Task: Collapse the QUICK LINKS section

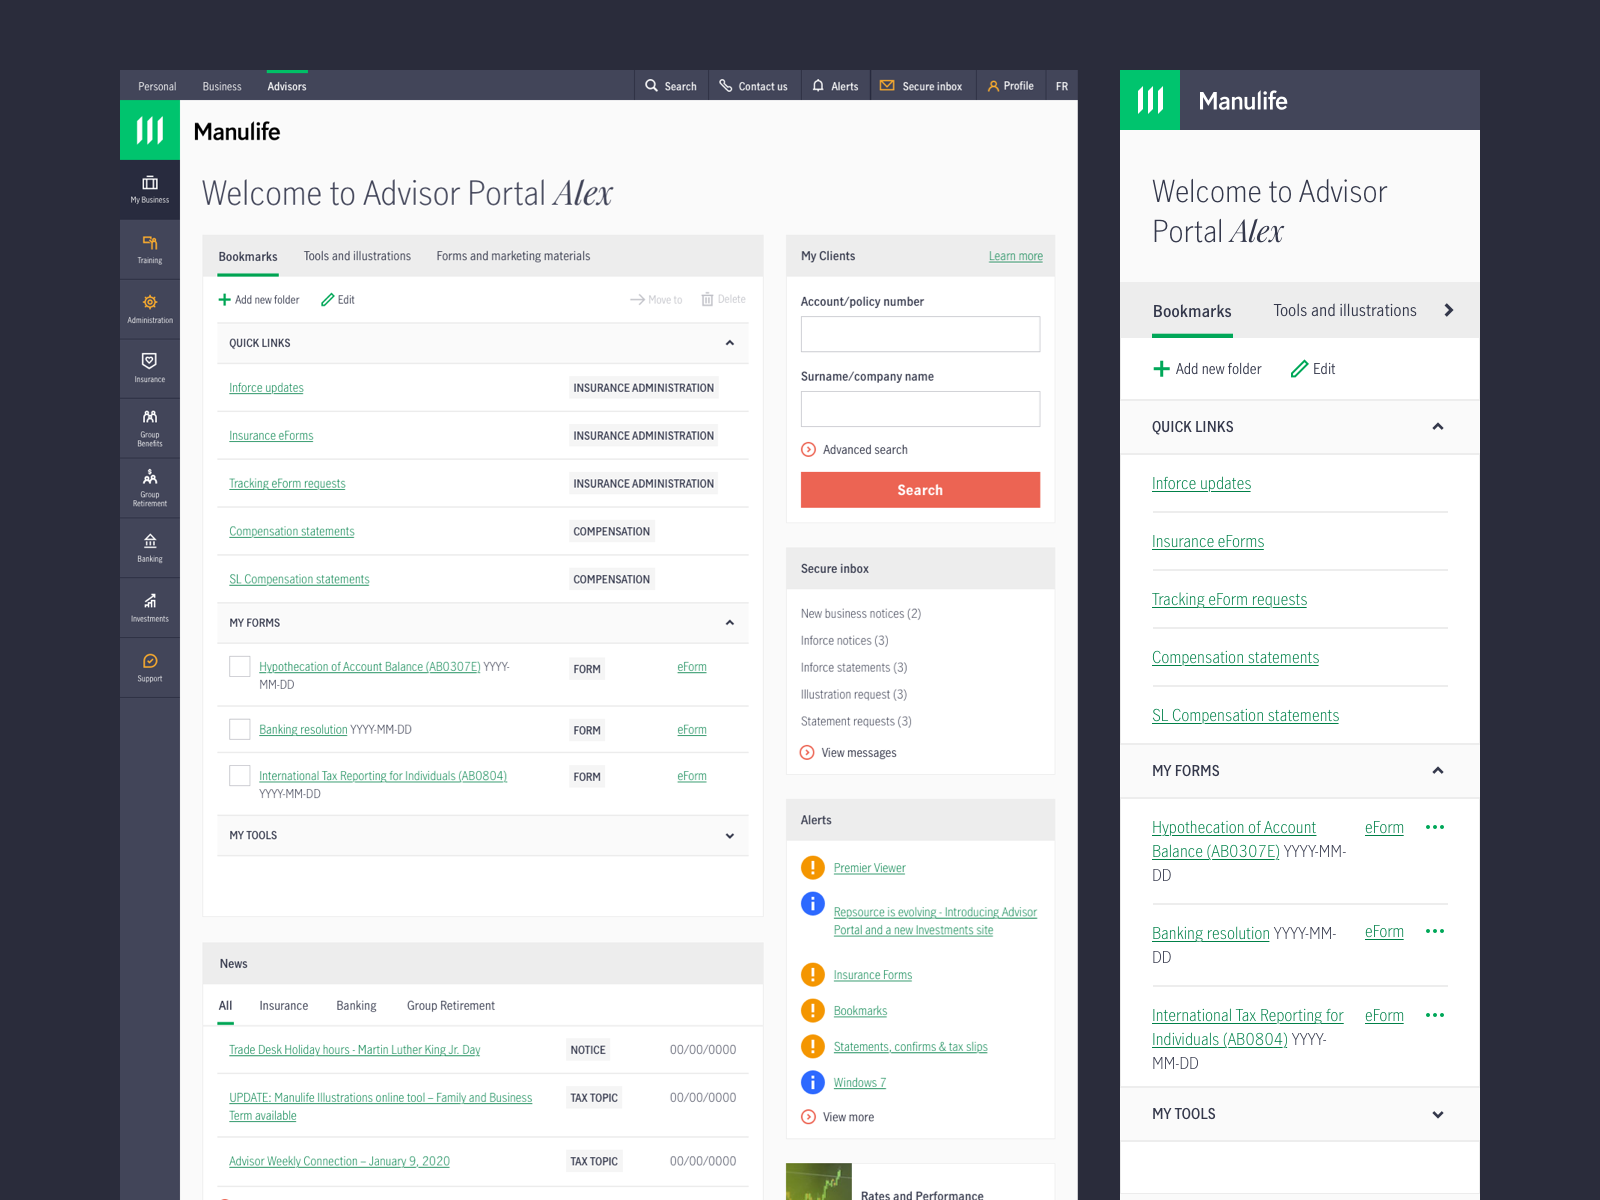Action: 729,343
